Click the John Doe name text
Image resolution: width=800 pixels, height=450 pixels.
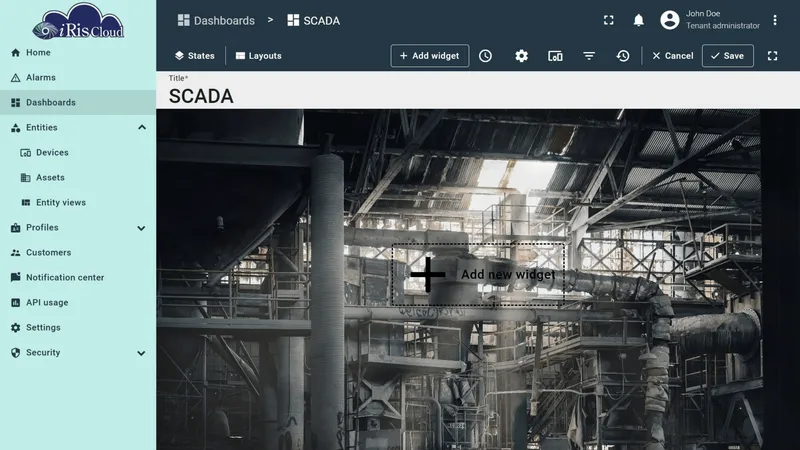click(703, 14)
